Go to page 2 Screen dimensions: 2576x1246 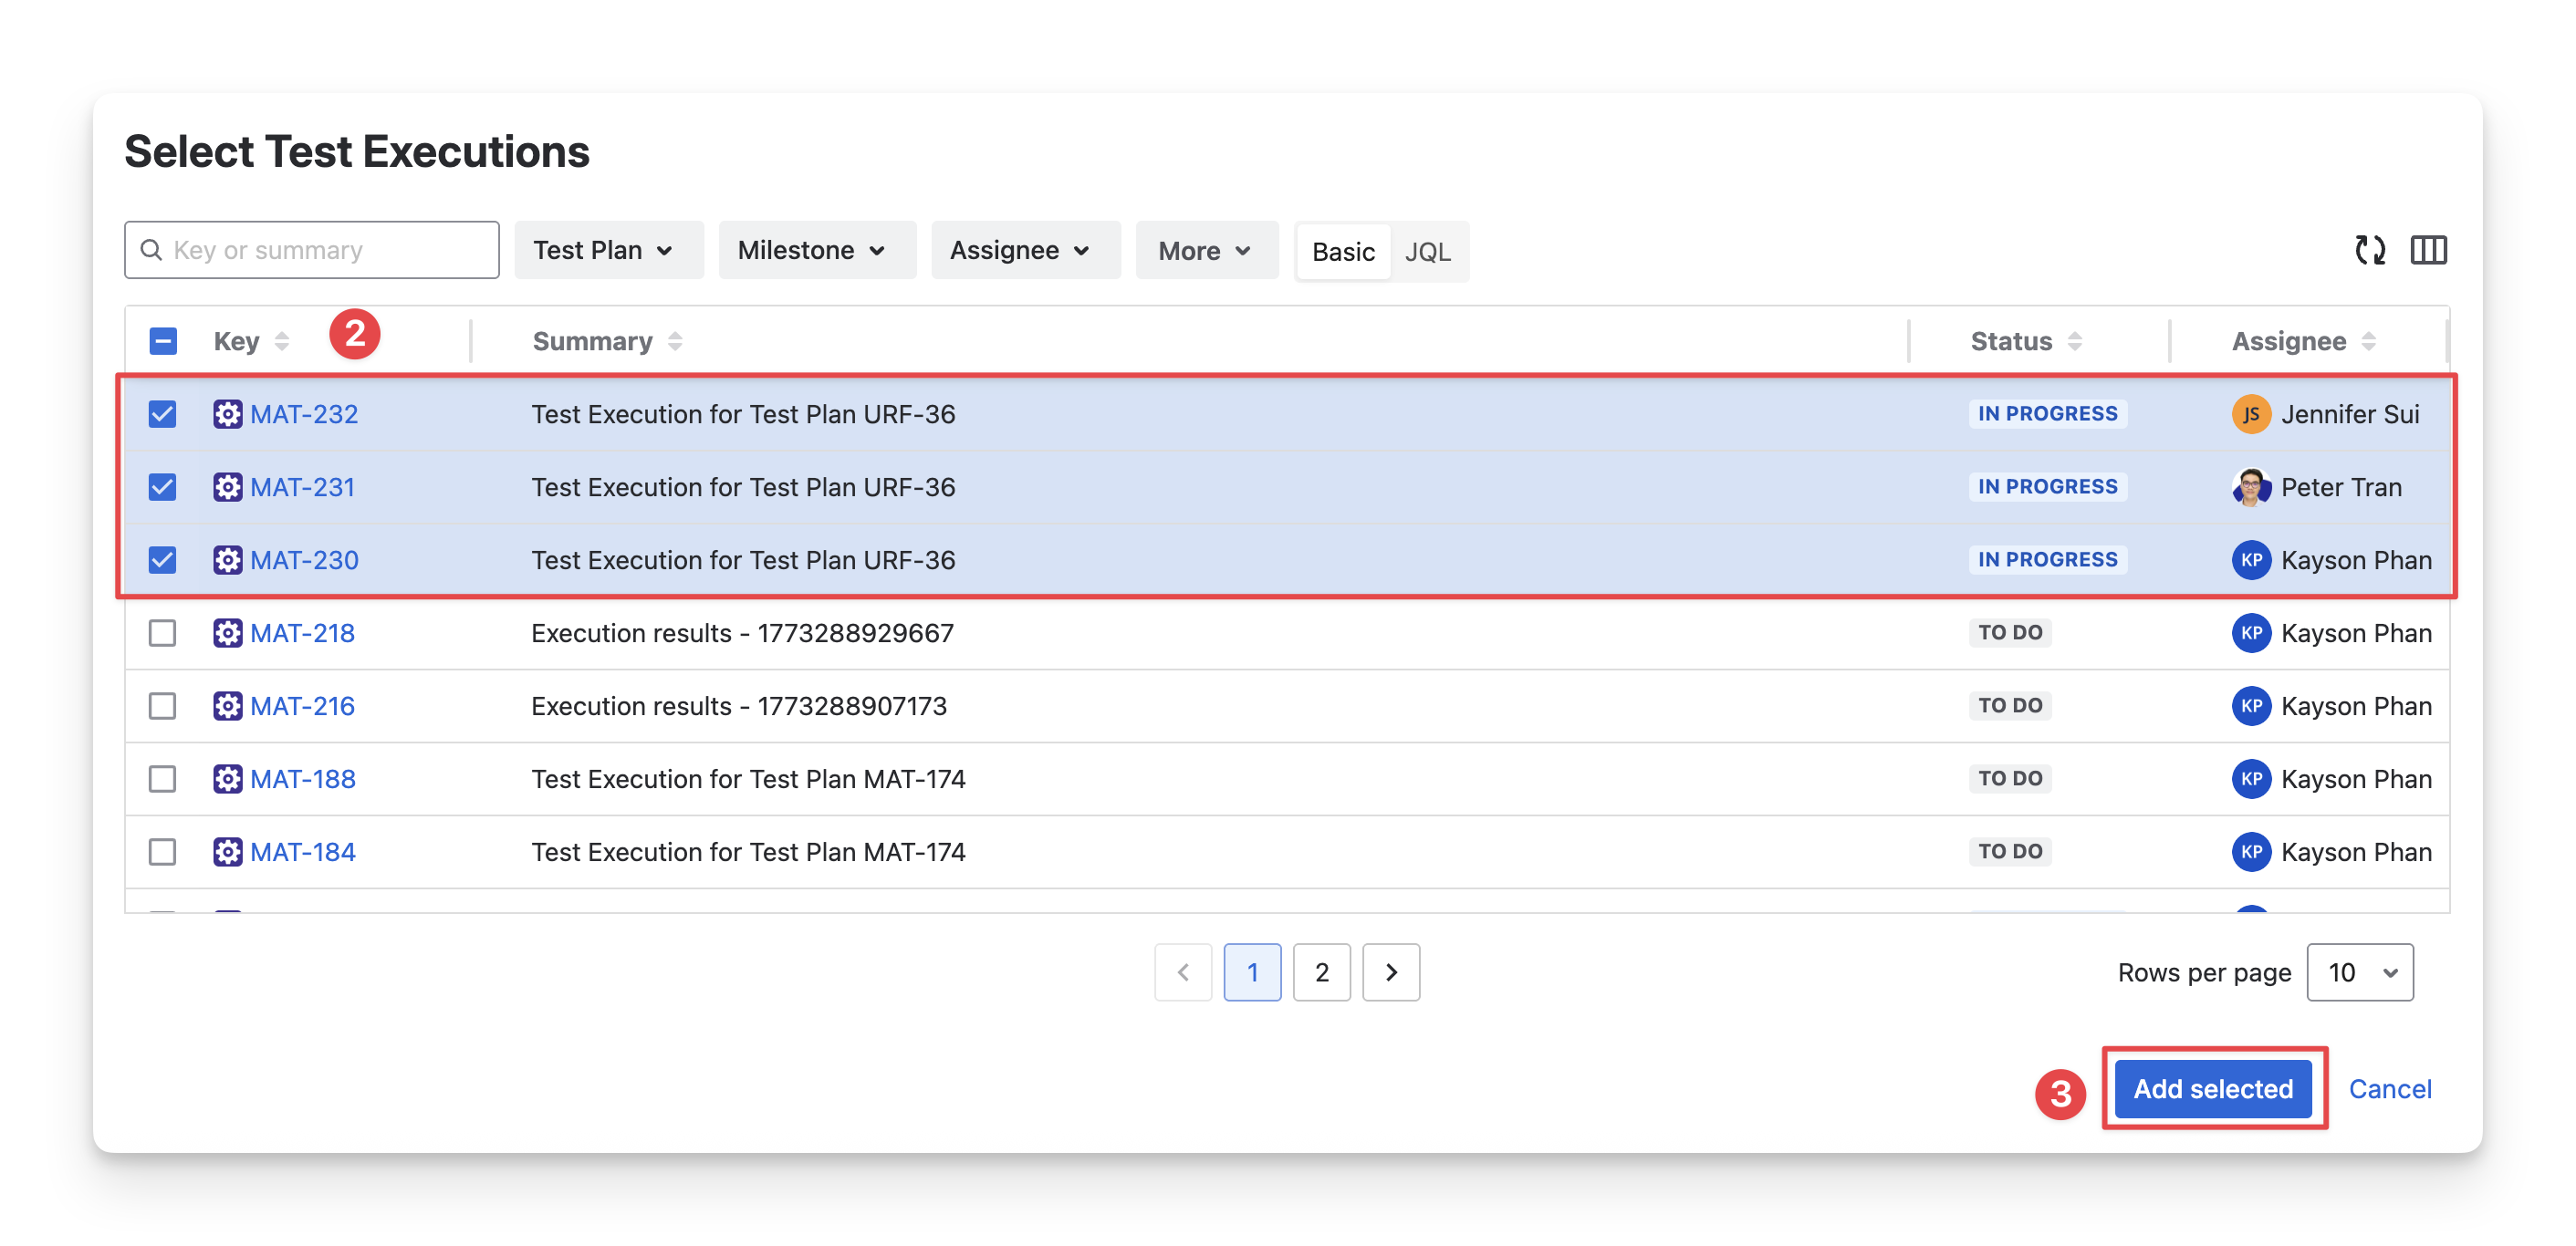point(1321,972)
